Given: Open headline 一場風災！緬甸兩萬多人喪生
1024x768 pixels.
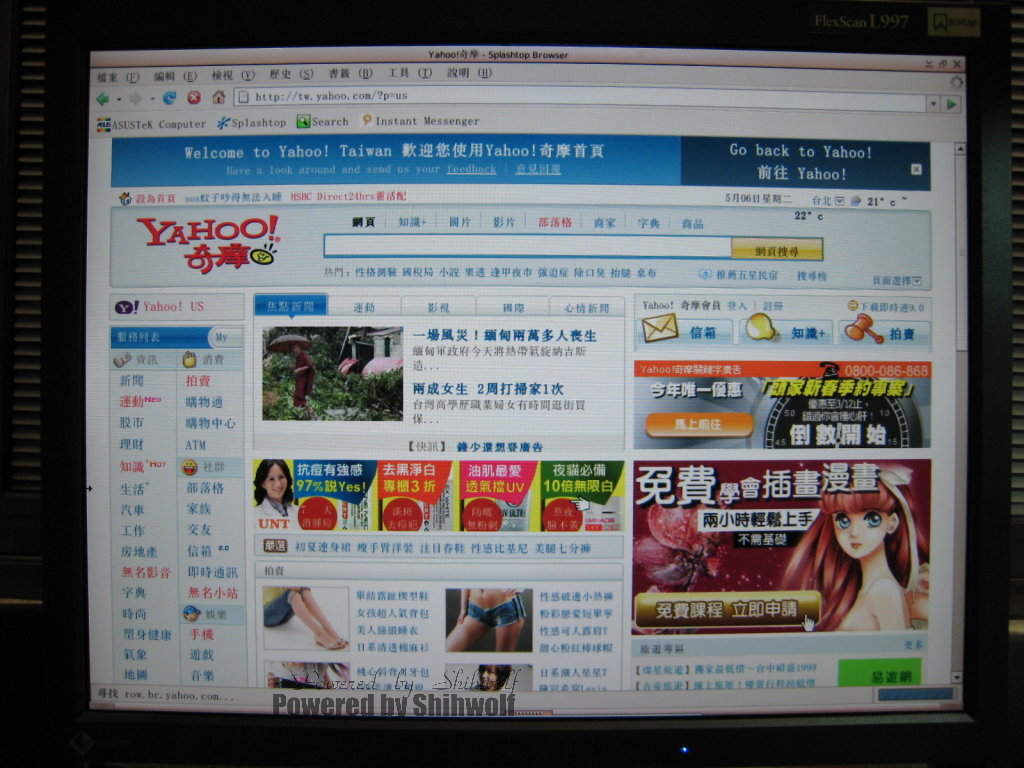Looking at the screenshot, I should point(504,336).
